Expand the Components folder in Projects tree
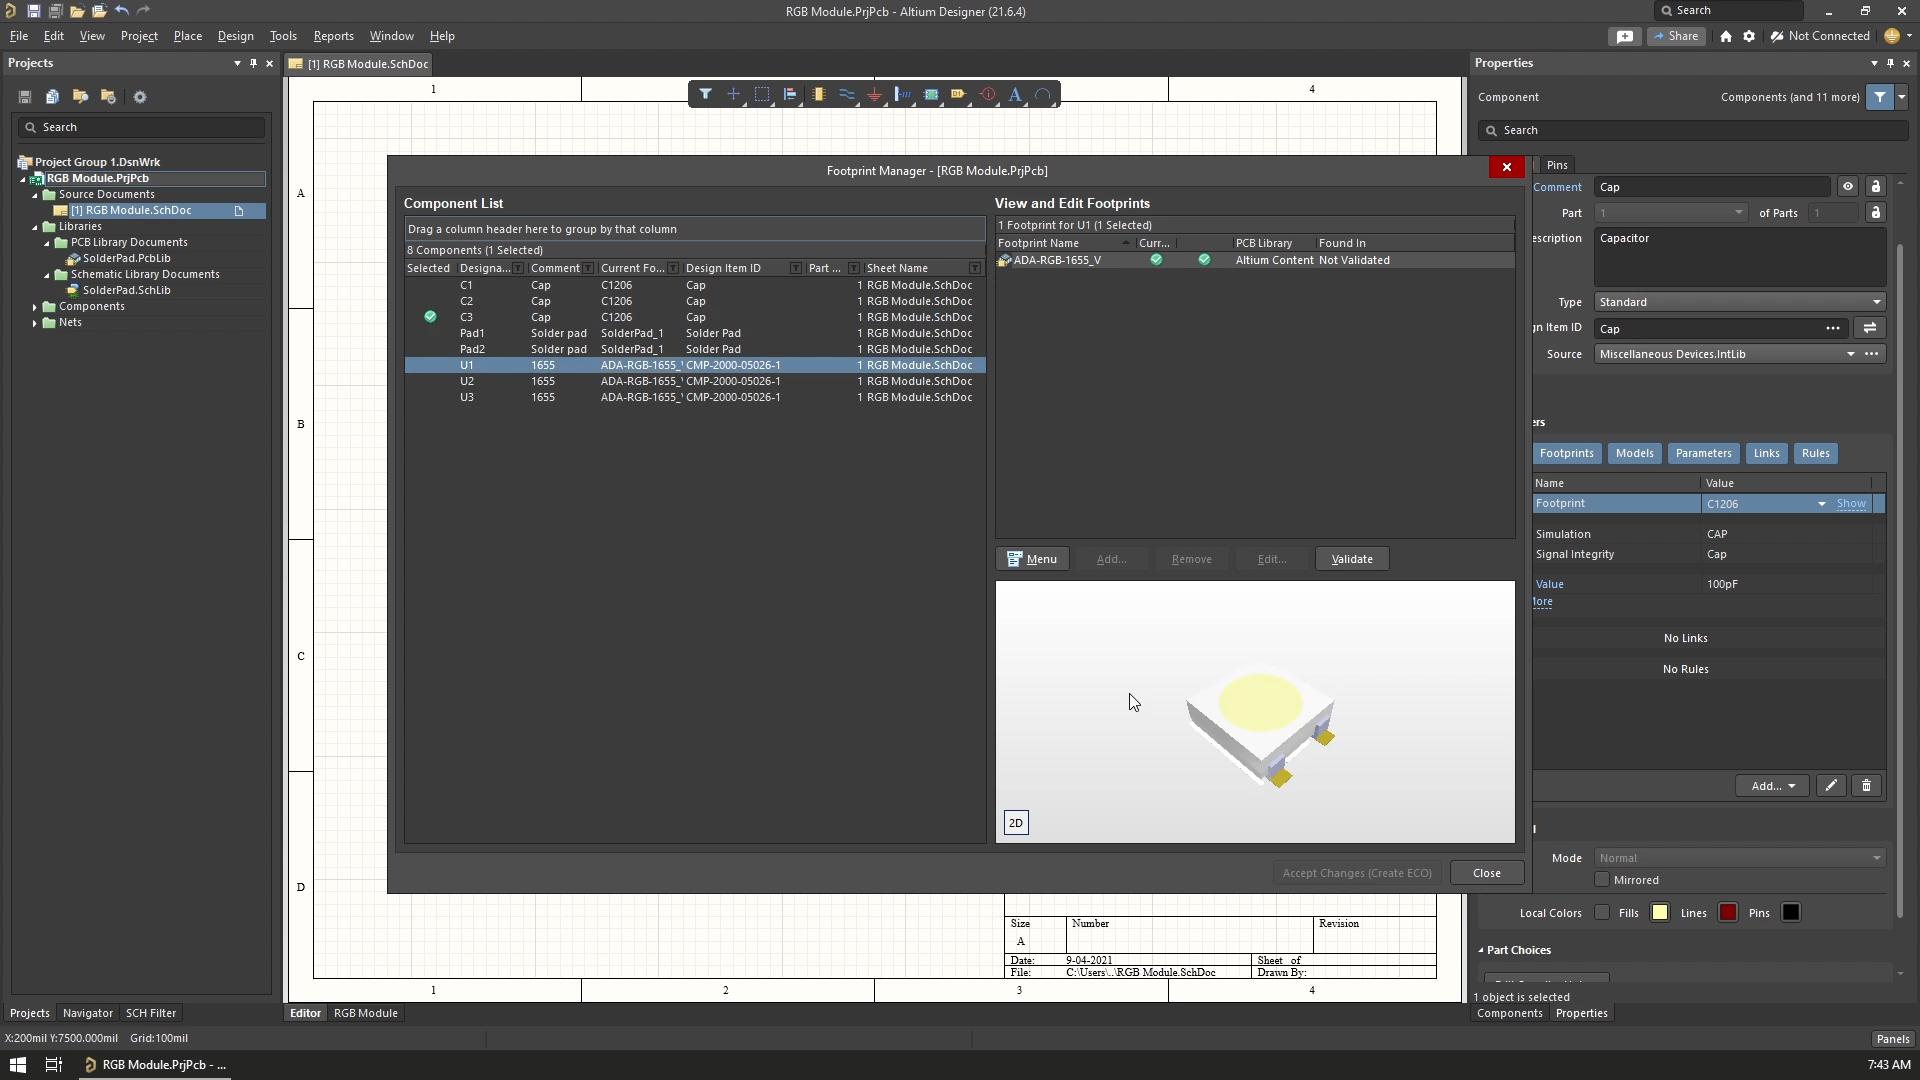Viewport: 1920px width, 1080px height. [x=35, y=307]
